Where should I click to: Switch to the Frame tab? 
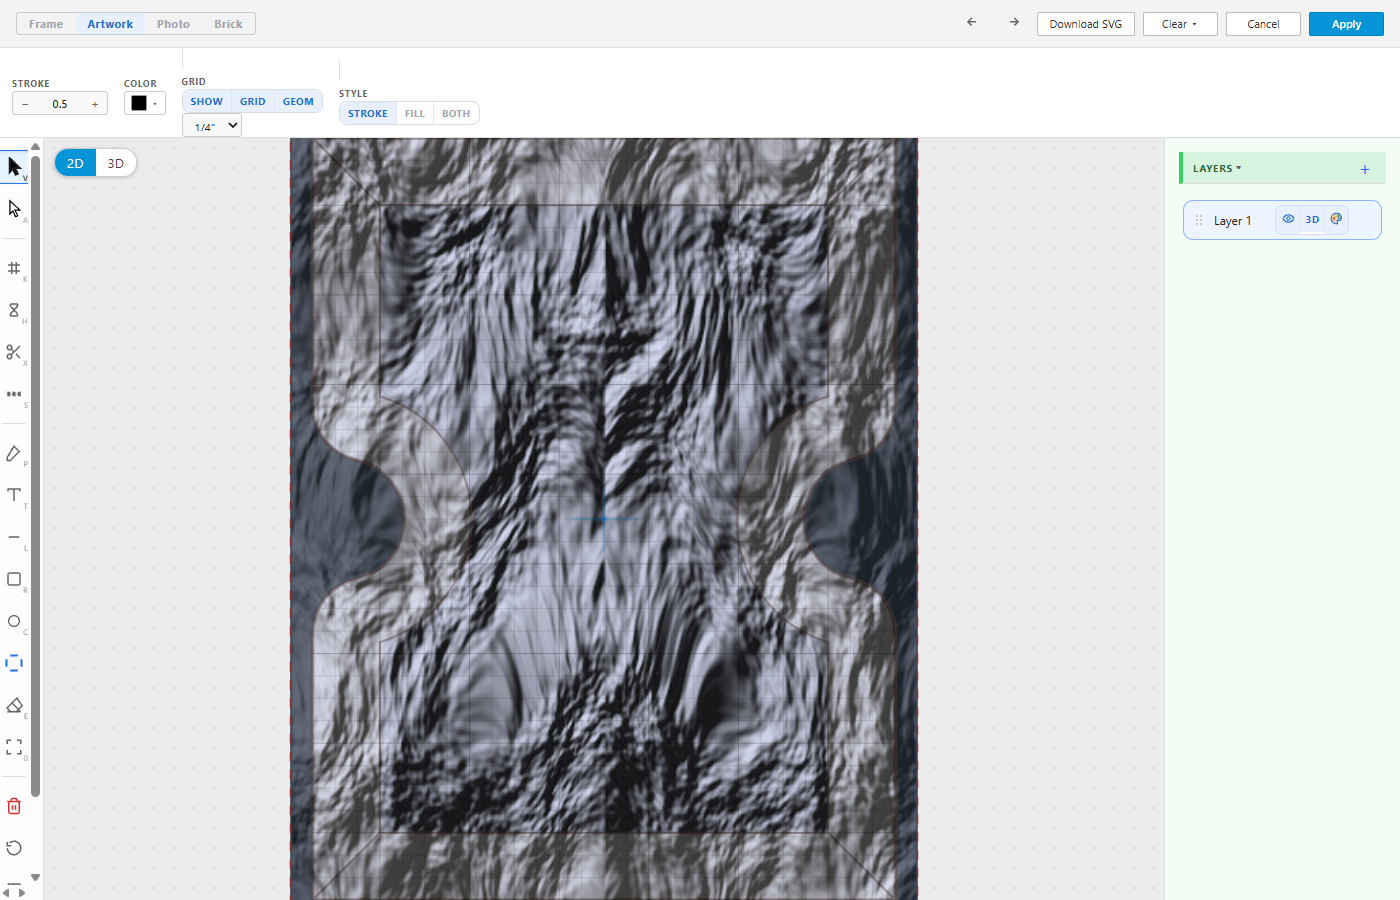click(x=46, y=24)
